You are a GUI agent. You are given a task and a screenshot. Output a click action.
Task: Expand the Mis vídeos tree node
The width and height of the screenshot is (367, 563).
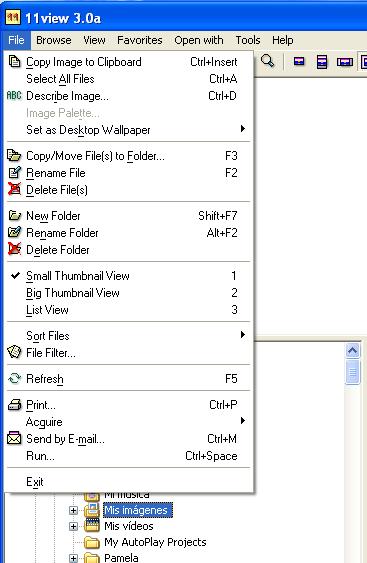73,526
